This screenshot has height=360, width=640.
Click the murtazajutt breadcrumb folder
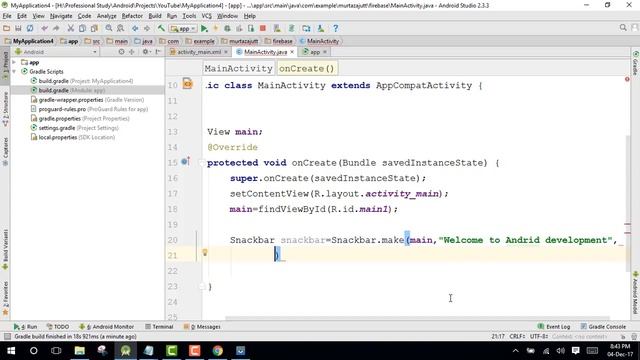[240, 41]
